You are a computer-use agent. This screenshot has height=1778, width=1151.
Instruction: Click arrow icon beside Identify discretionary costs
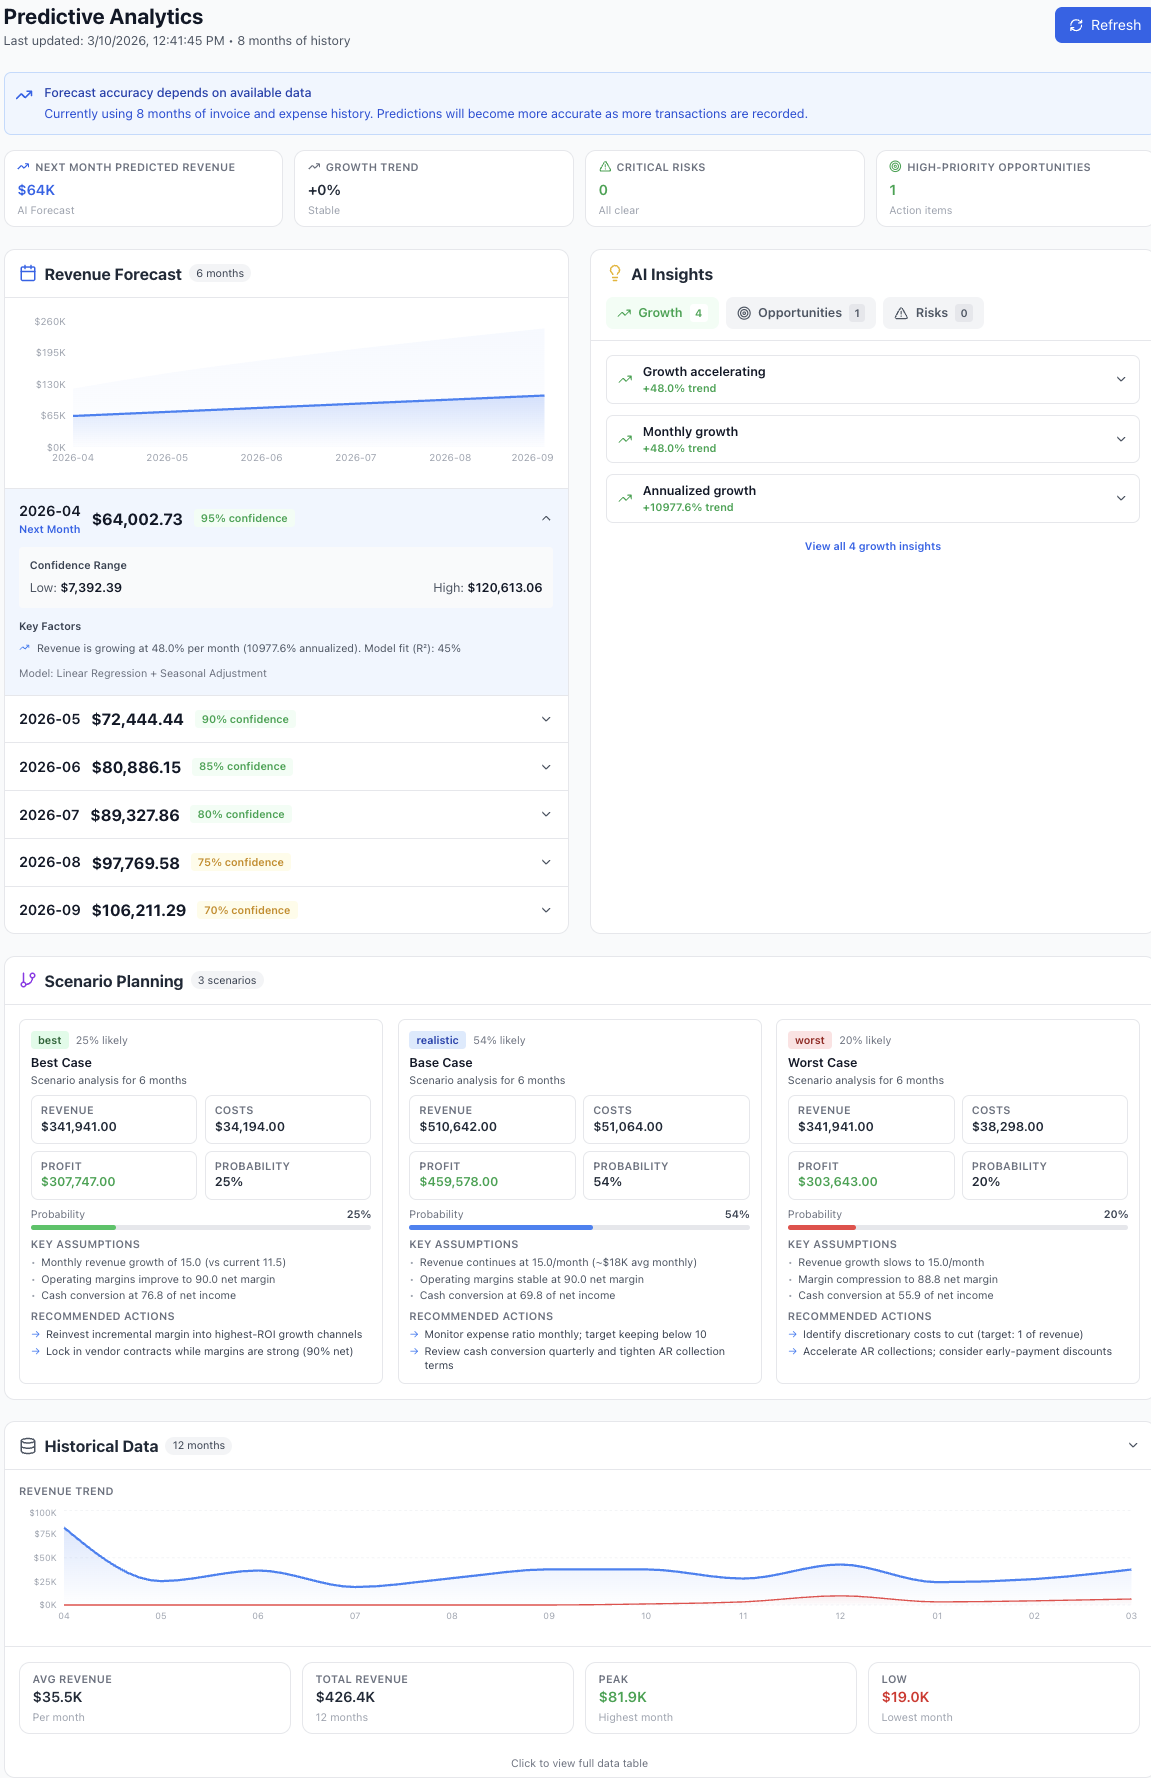(x=793, y=1334)
